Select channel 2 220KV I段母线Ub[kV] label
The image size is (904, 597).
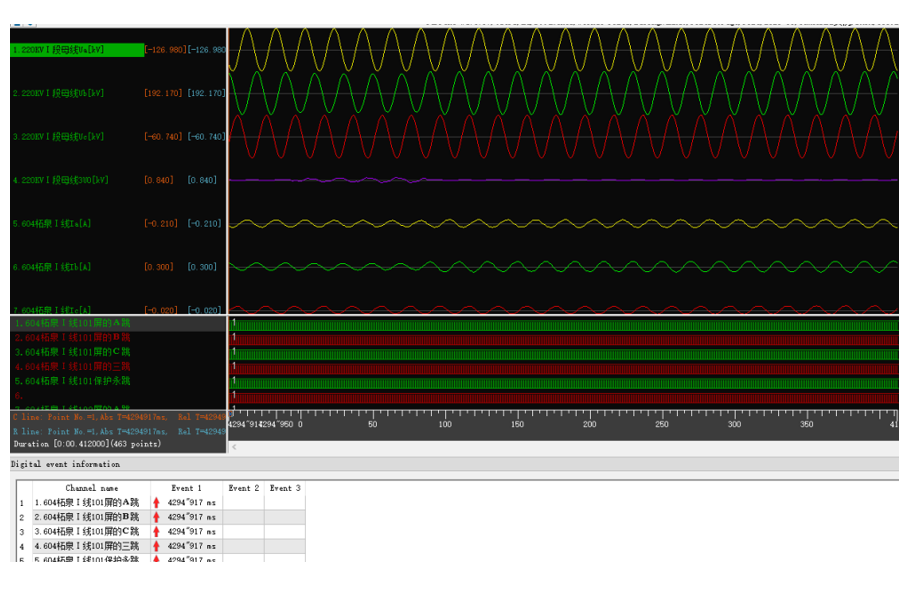pos(58,93)
